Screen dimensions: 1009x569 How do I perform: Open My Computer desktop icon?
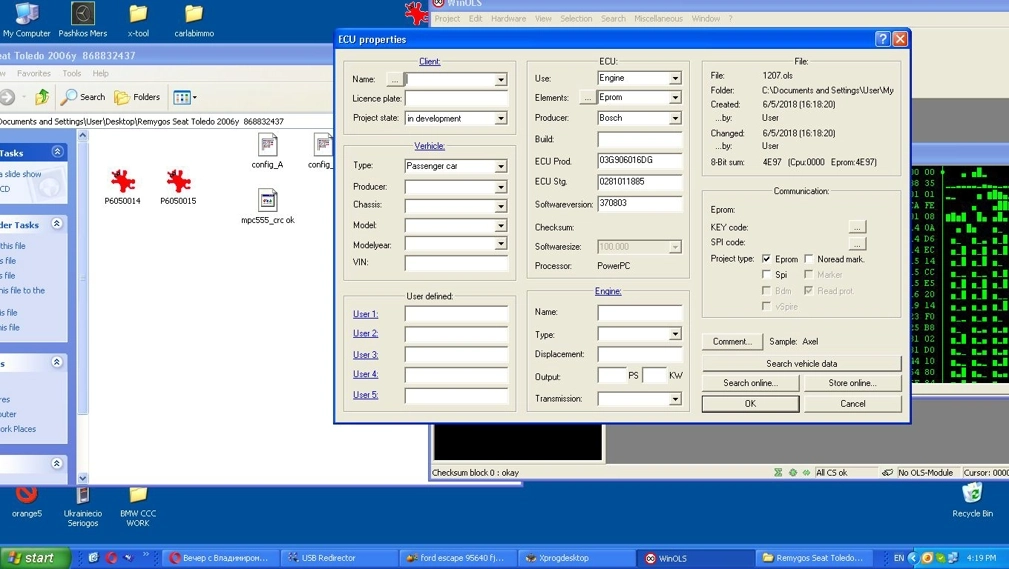(26, 19)
